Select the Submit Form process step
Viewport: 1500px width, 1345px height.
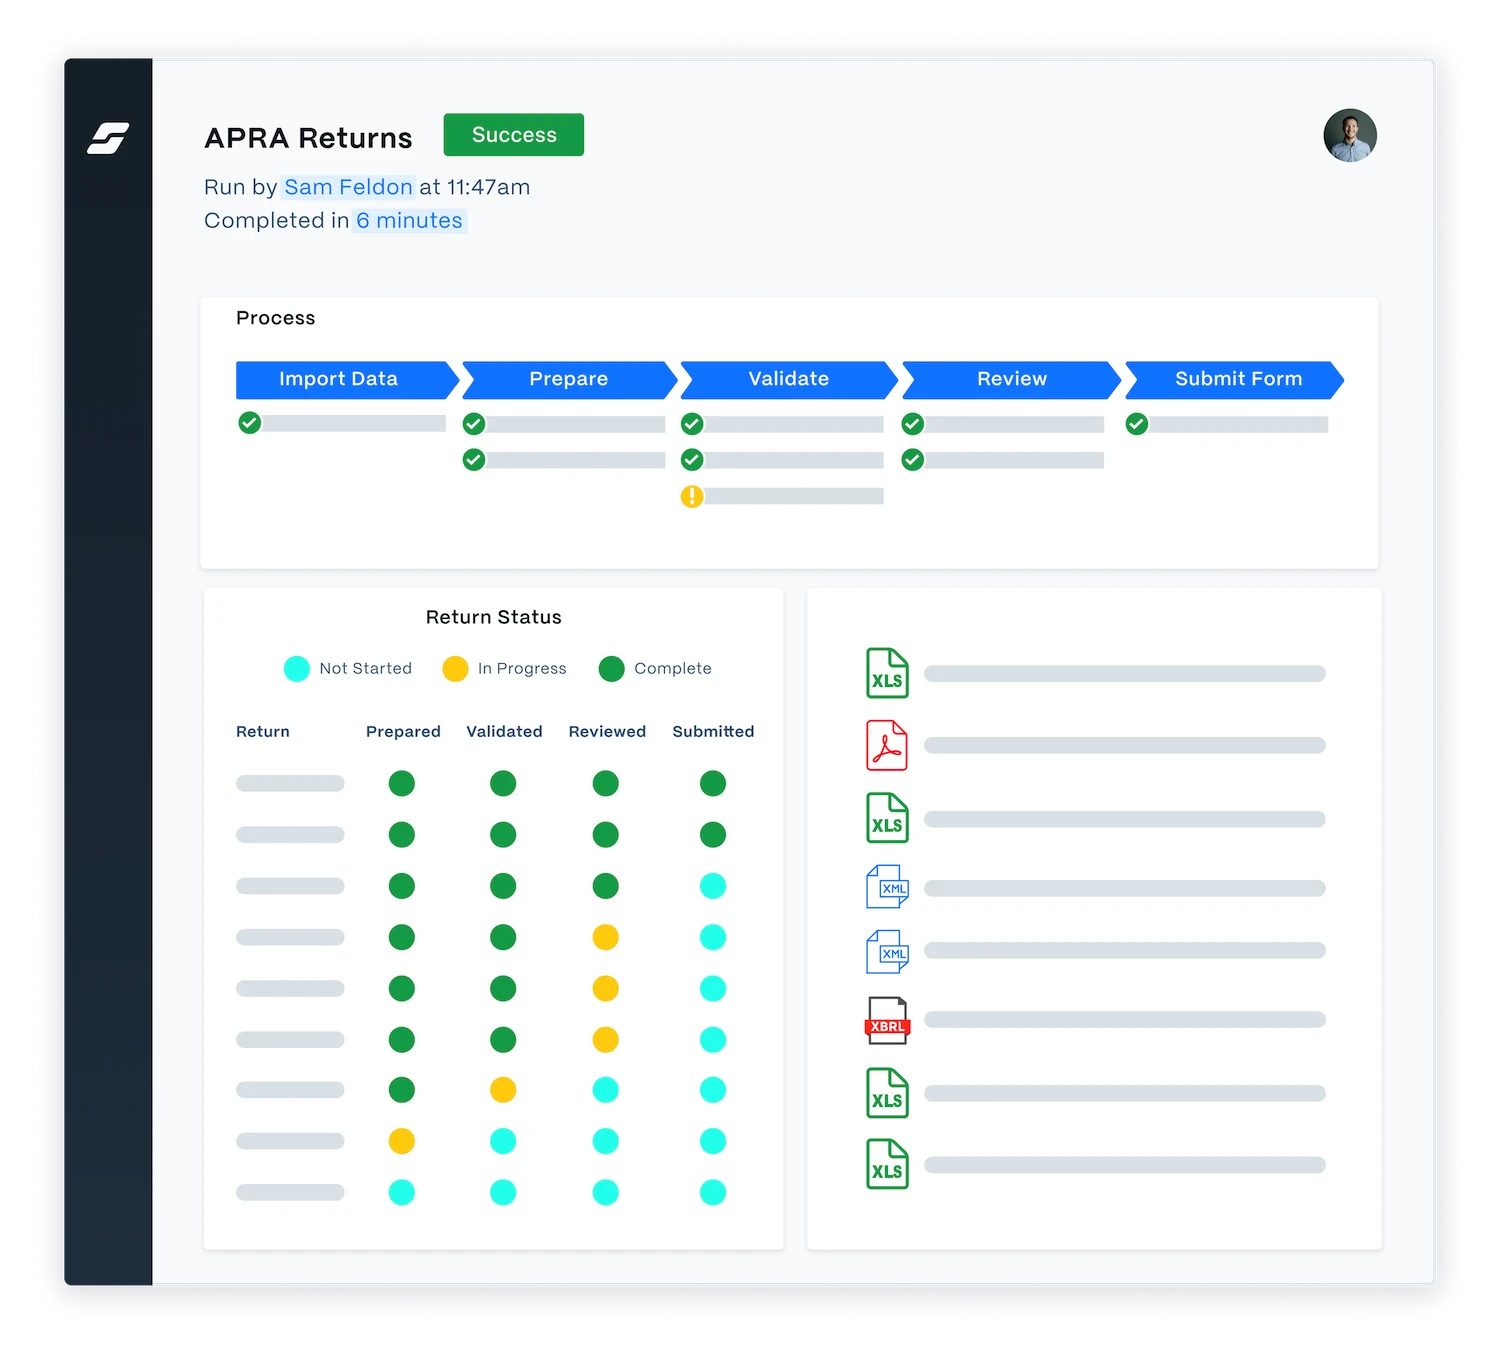pyautogui.click(x=1235, y=380)
